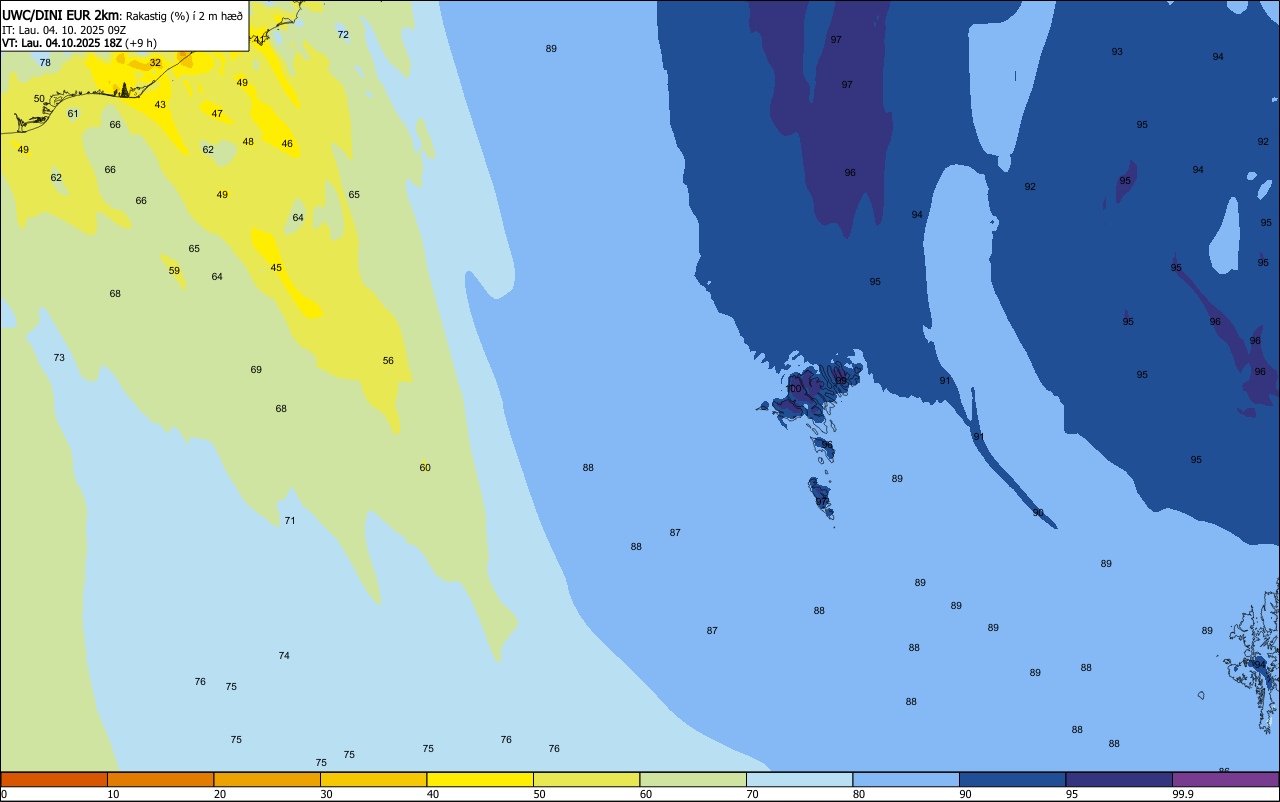Click the '61' humidity value near the coast
The width and height of the screenshot is (1280, 802).
click(73, 113)
